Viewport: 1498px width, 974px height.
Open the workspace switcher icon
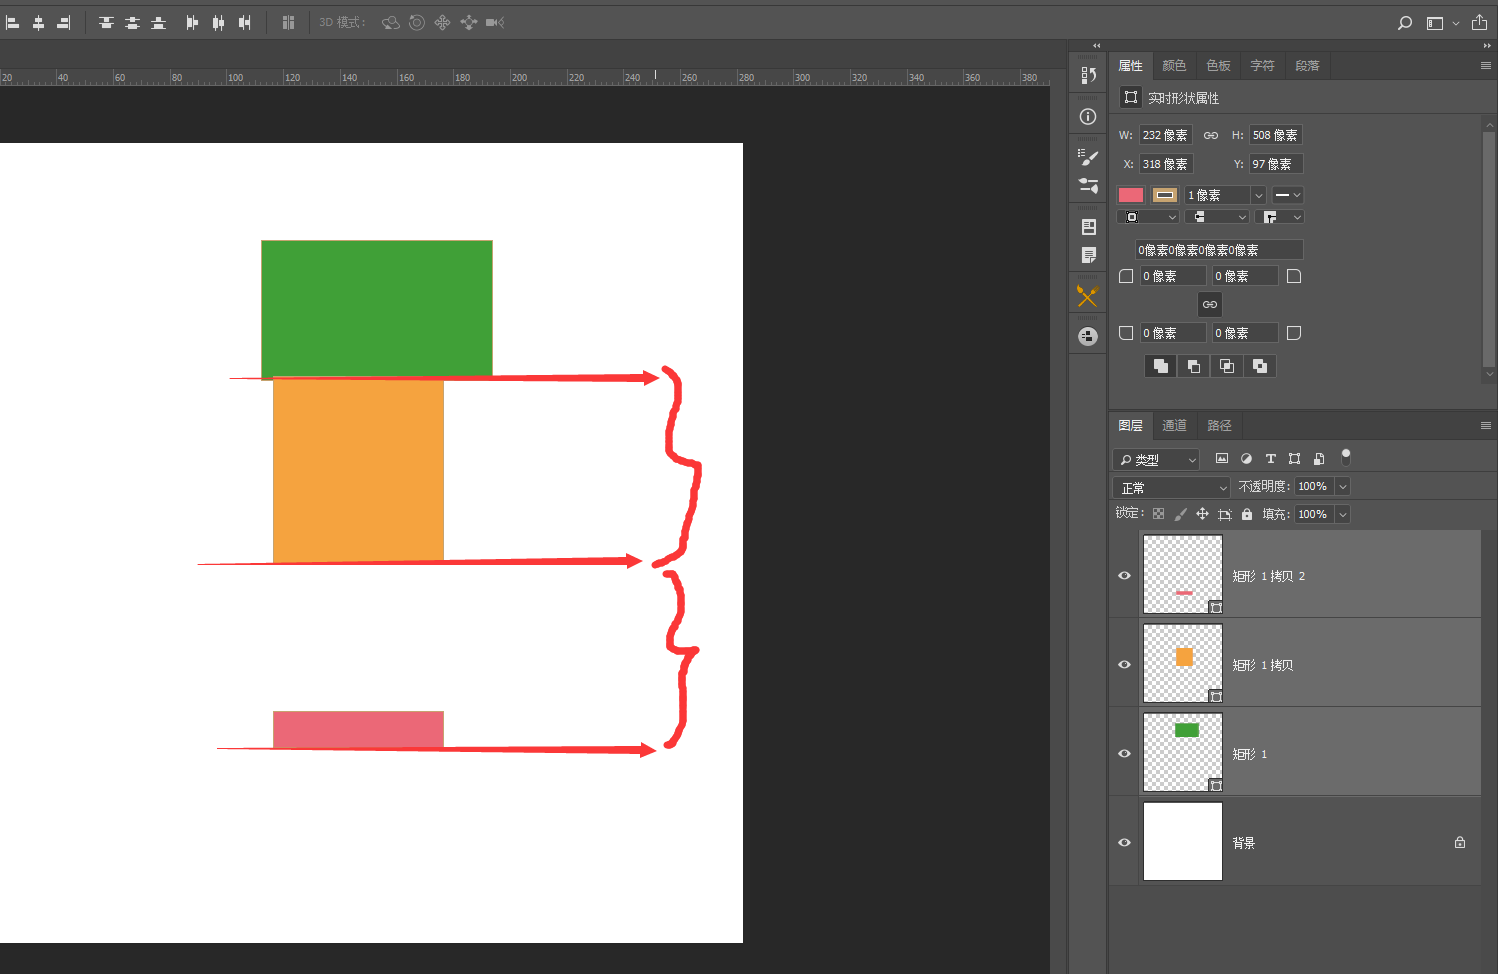1435,23
